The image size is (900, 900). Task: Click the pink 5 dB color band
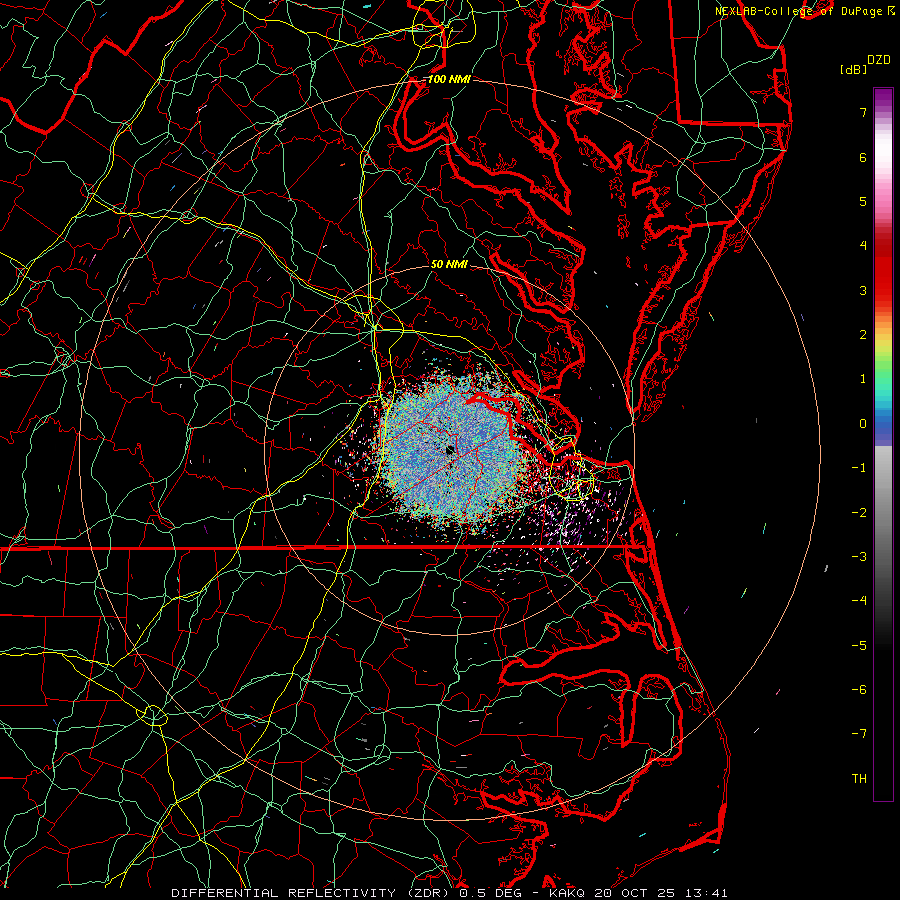pyautogui.click(x=883, y=201)
